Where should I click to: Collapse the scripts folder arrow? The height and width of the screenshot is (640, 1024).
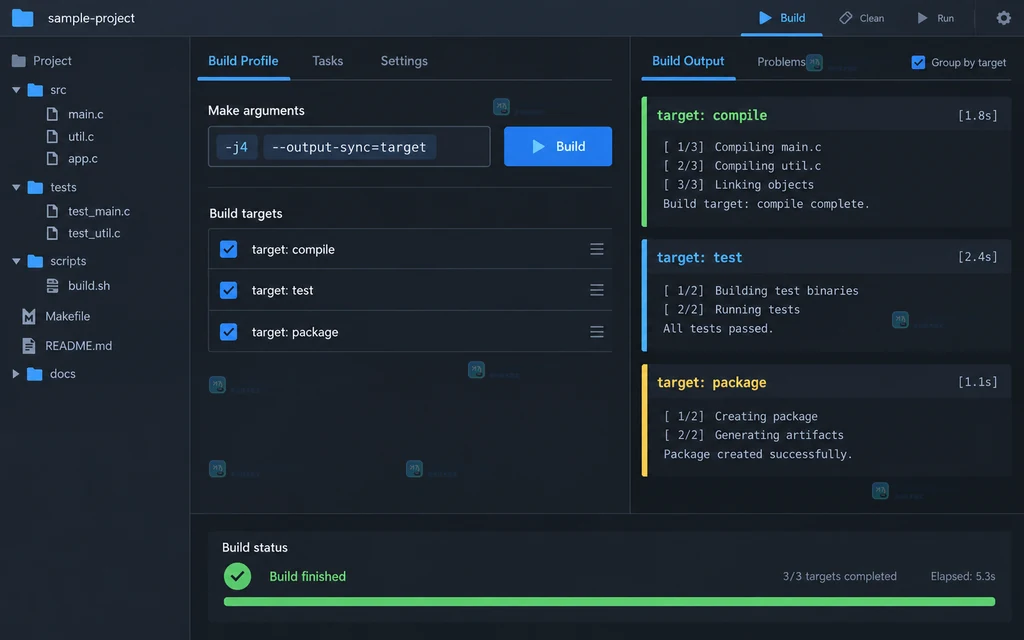click(16, 261)
